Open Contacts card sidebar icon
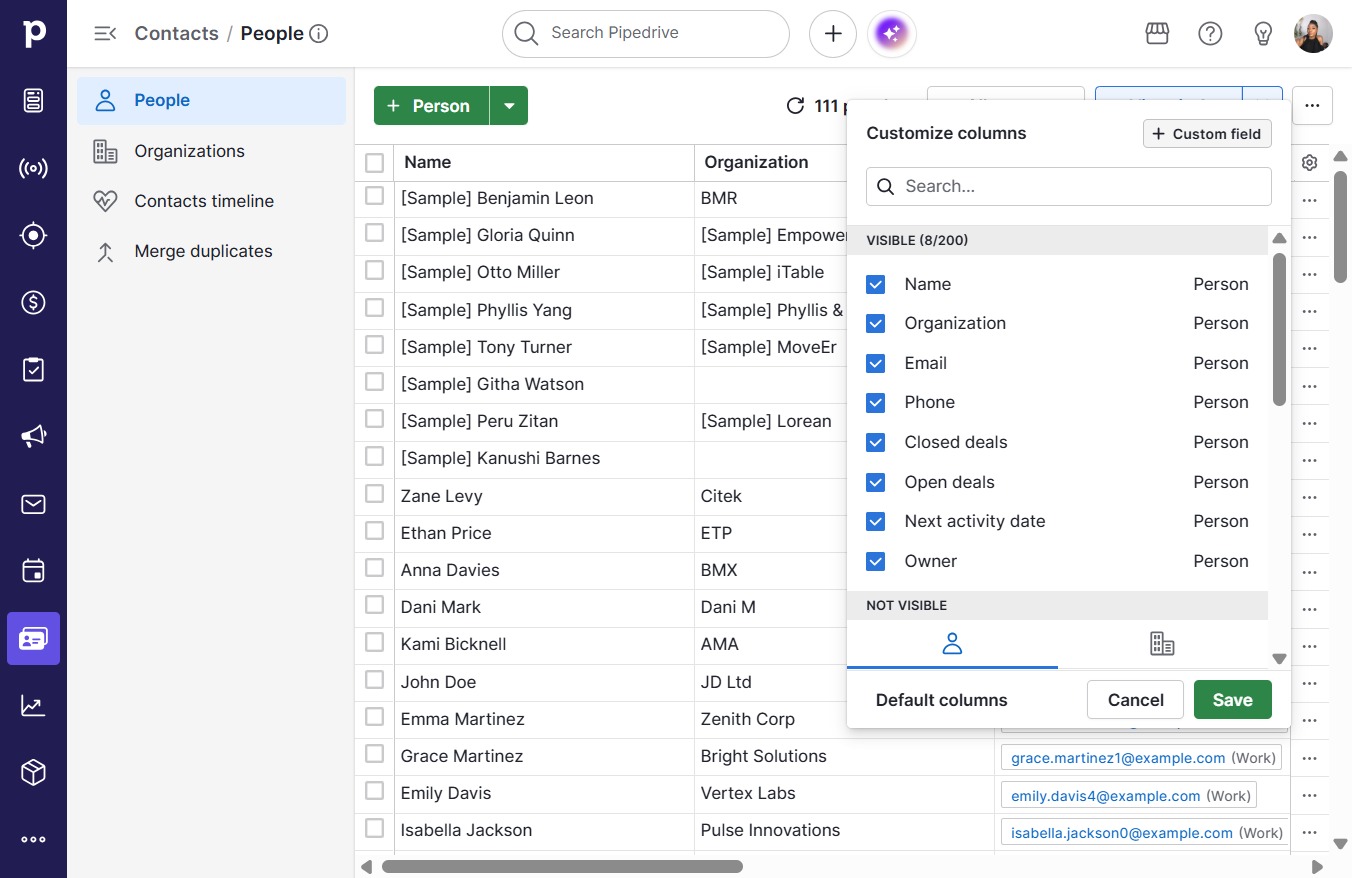This screenshot has width=1352, height=878. pyautogui.click(x=33, y=638)
